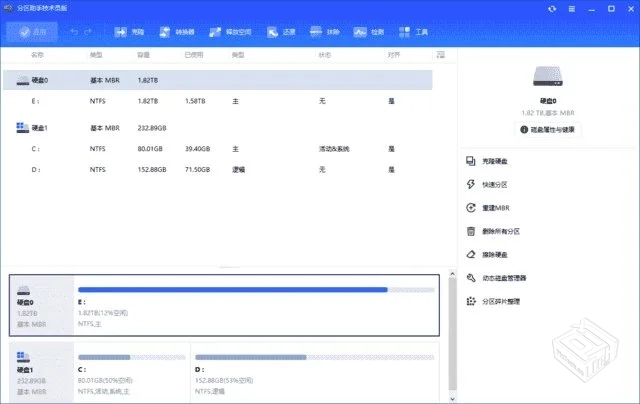Click the 39.40GB used value

(198, 149)
